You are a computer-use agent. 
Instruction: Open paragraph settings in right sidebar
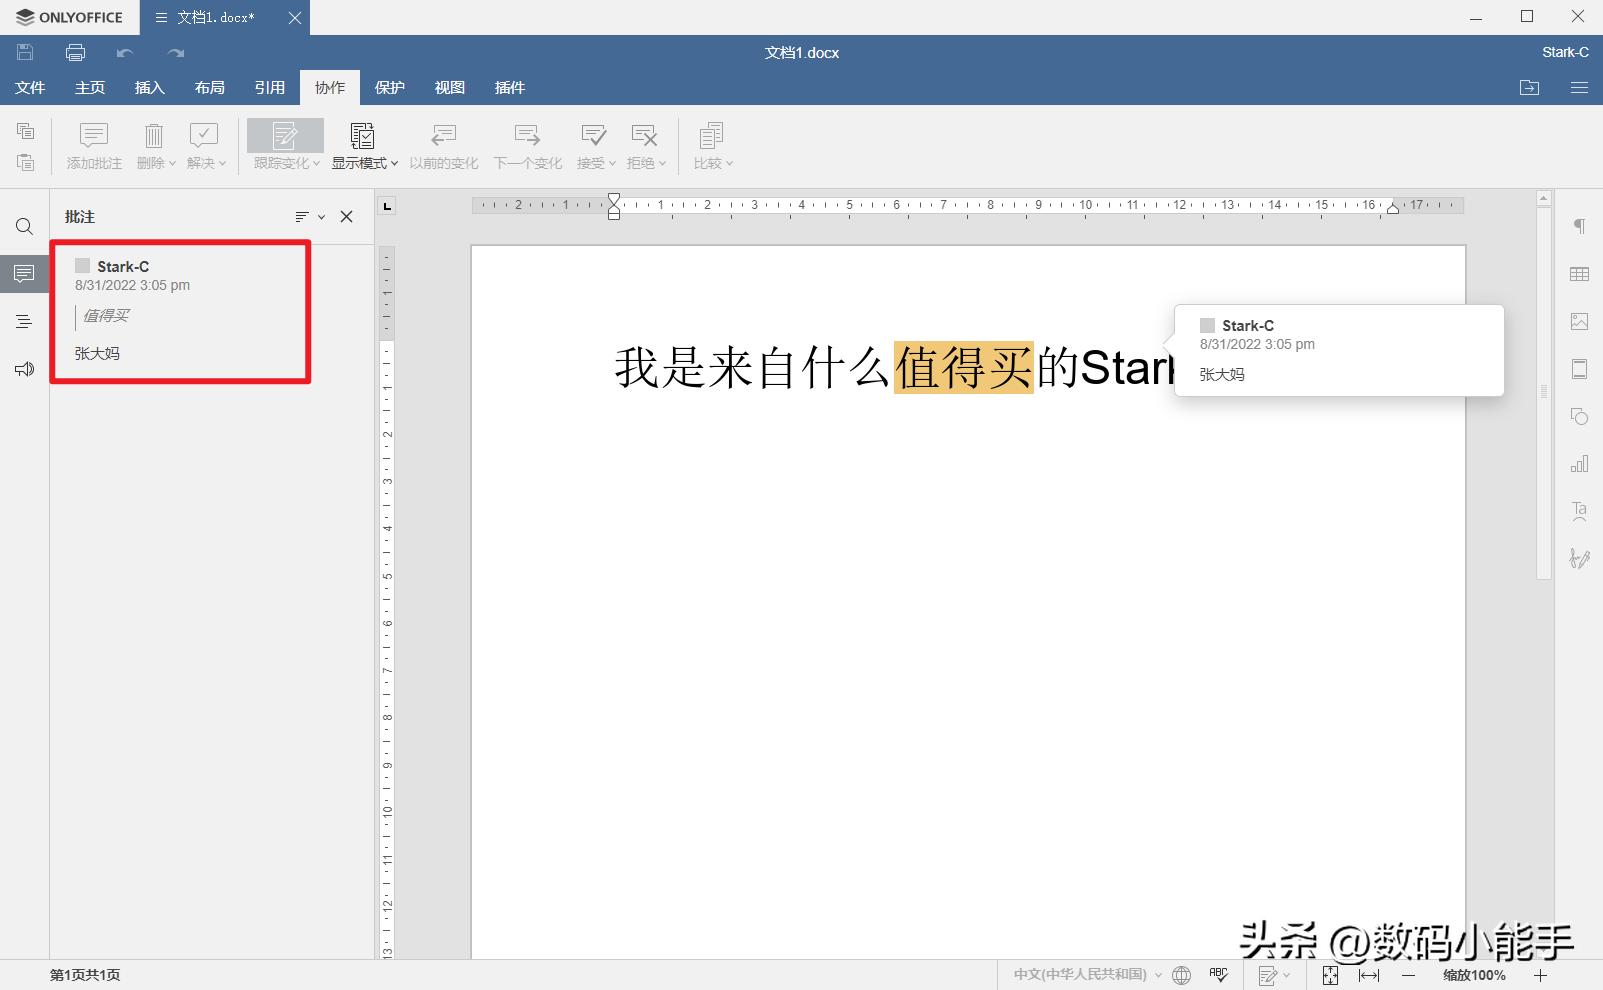click(1579, 226)
